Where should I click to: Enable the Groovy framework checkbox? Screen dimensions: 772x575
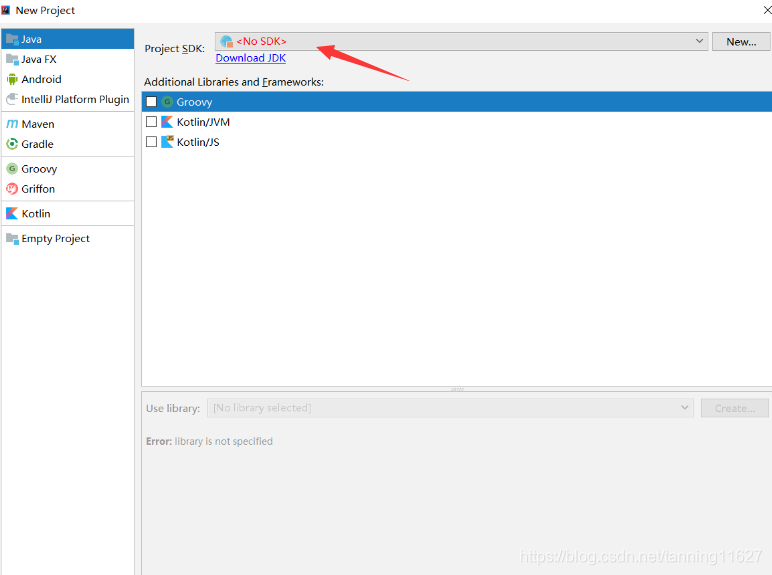[x=152, y=102]
